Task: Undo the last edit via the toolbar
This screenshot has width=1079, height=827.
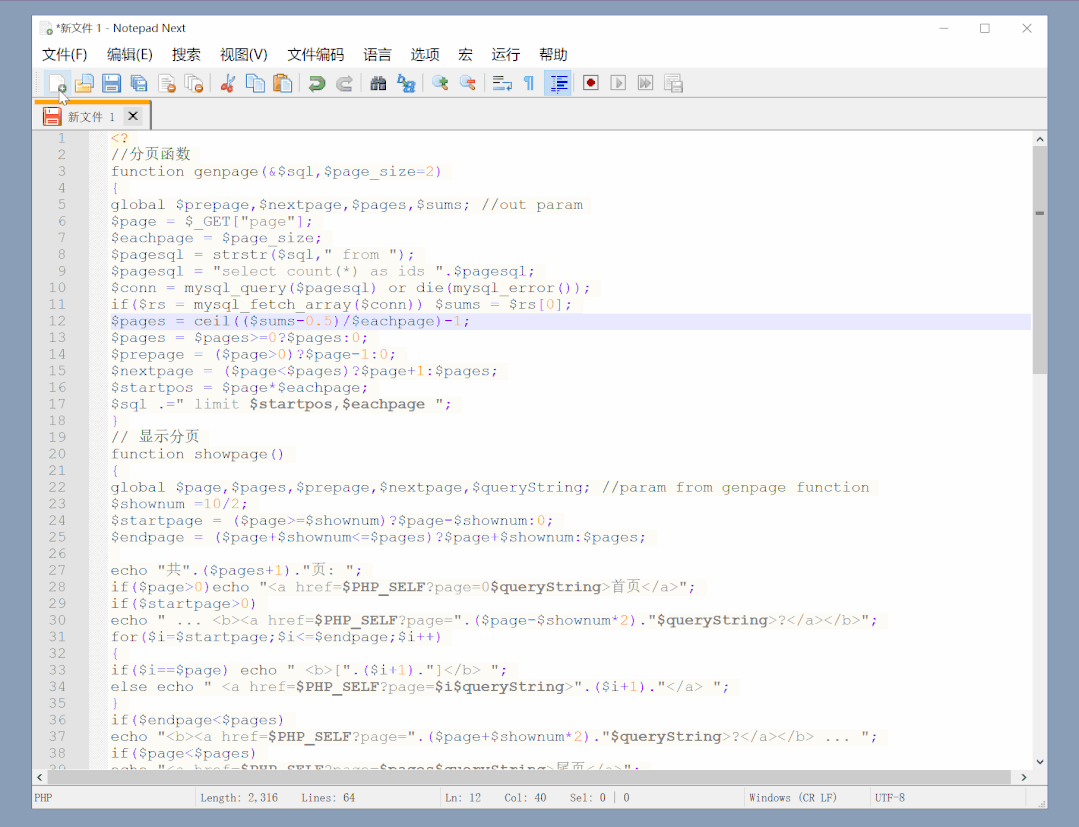Action: coord(317,84)
